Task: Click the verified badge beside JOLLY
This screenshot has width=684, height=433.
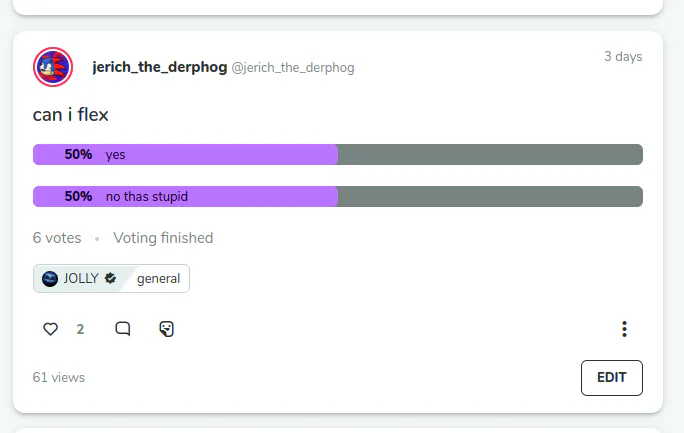Action: coord(110,279)
